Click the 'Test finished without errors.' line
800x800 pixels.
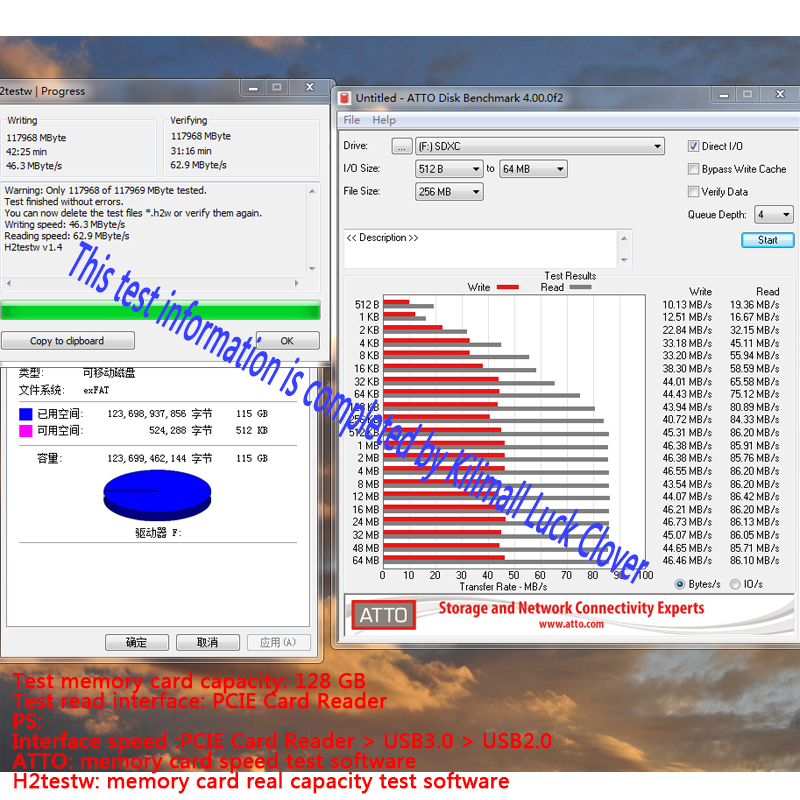tap(64, 202)
